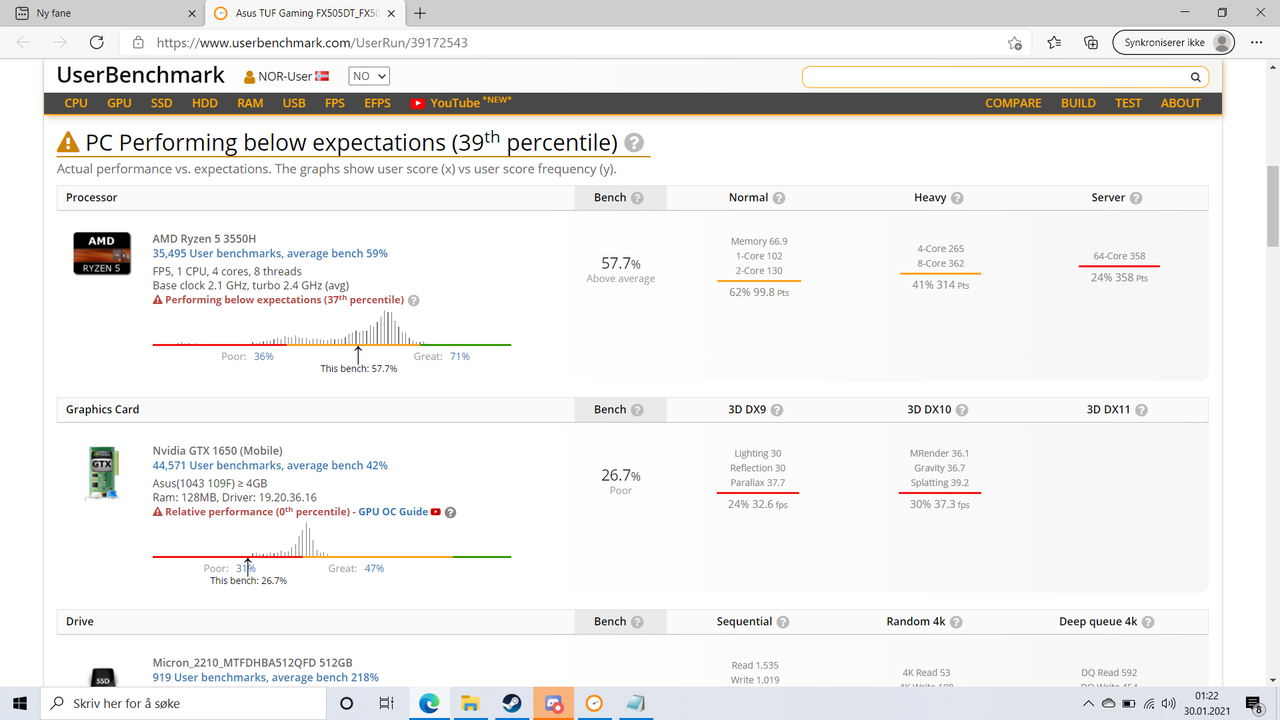This screenshot has width=1280, height=720.
Task: Open the NOR-User profile link
Action: (x=285, y=77)
